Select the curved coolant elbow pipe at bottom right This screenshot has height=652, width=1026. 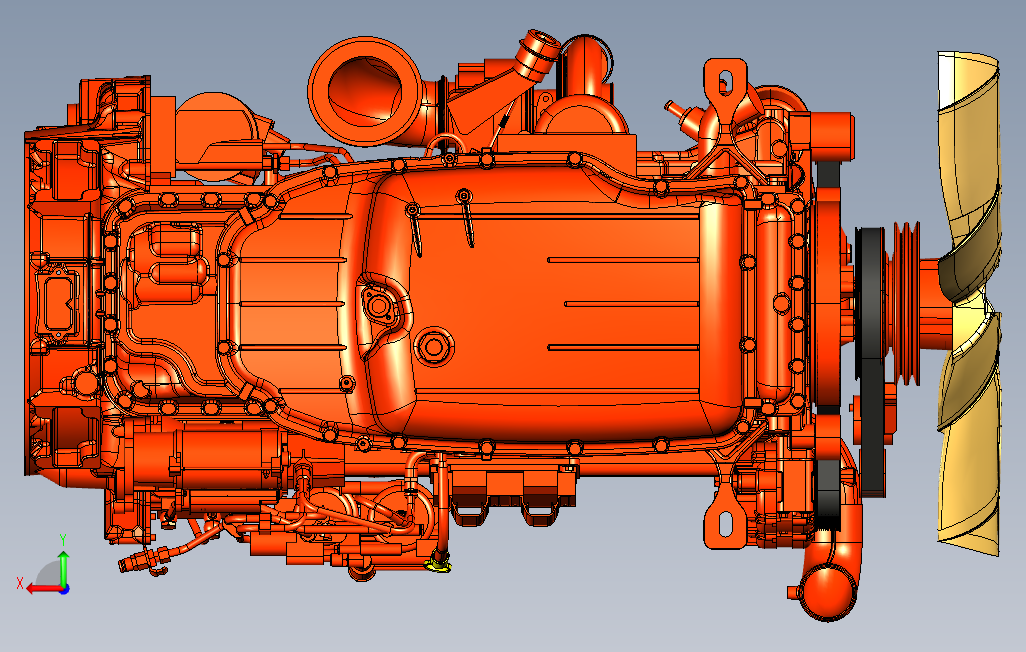pos(826,576)
